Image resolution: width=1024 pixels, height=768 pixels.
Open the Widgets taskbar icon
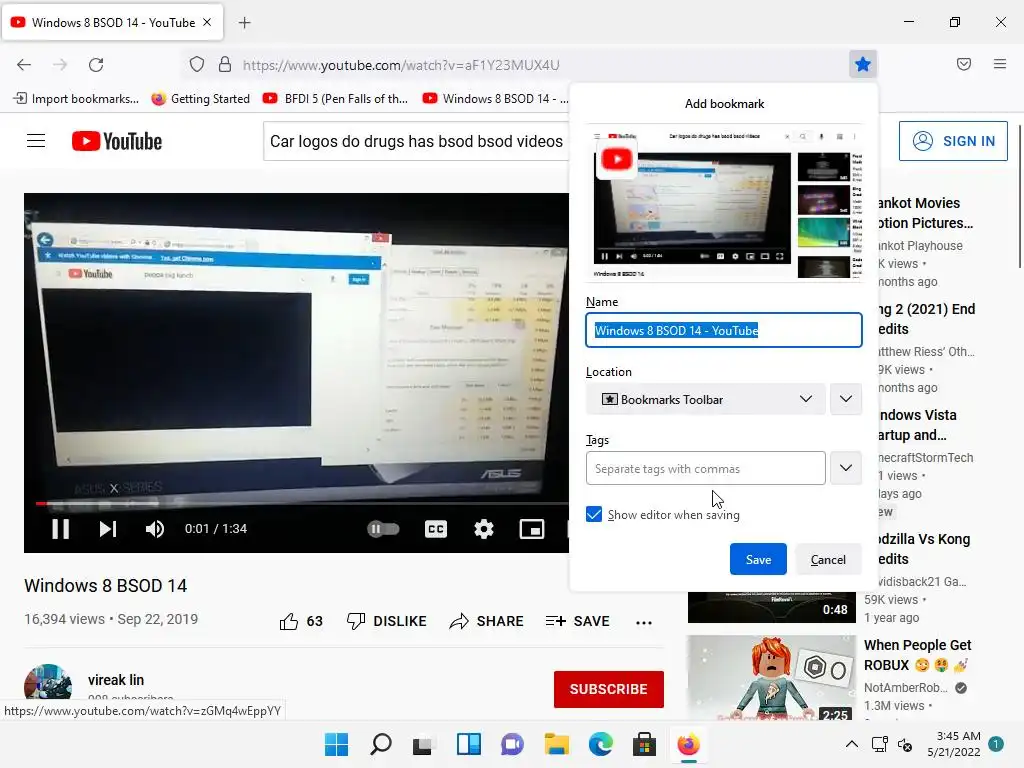[x=468, y=744]
